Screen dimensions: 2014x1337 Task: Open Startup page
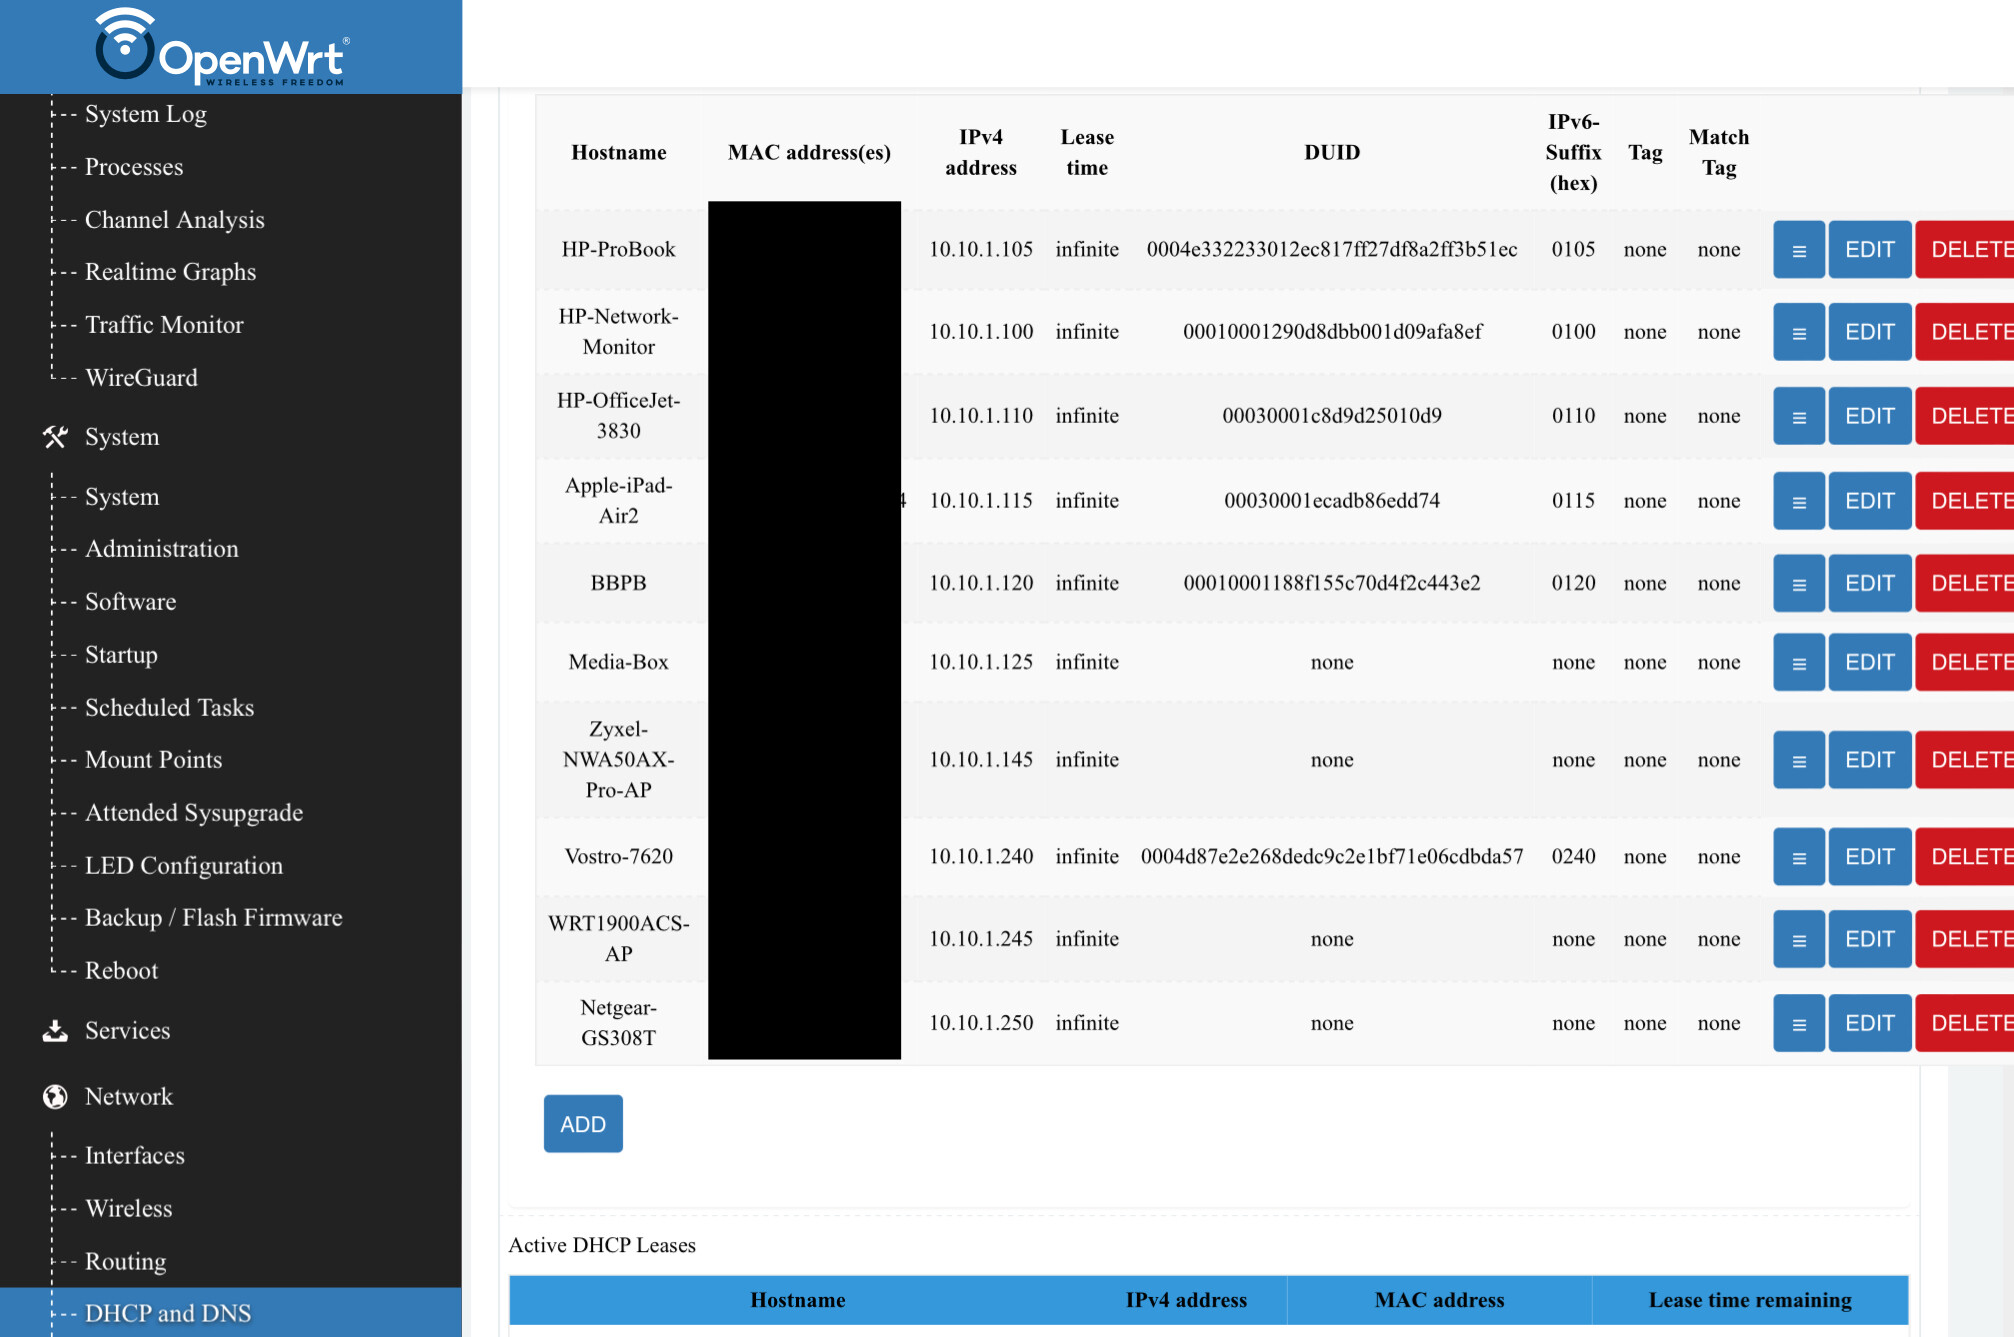[x=121, y=655]
